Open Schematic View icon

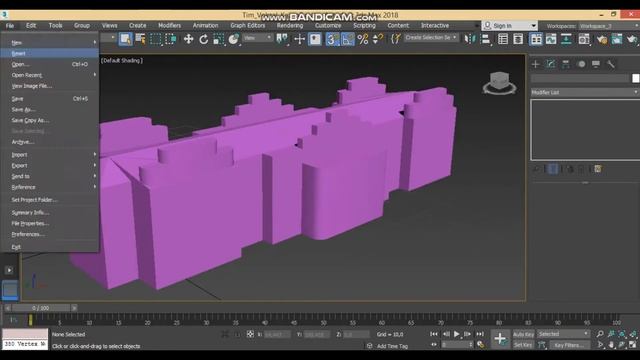[x=566, y=39]
